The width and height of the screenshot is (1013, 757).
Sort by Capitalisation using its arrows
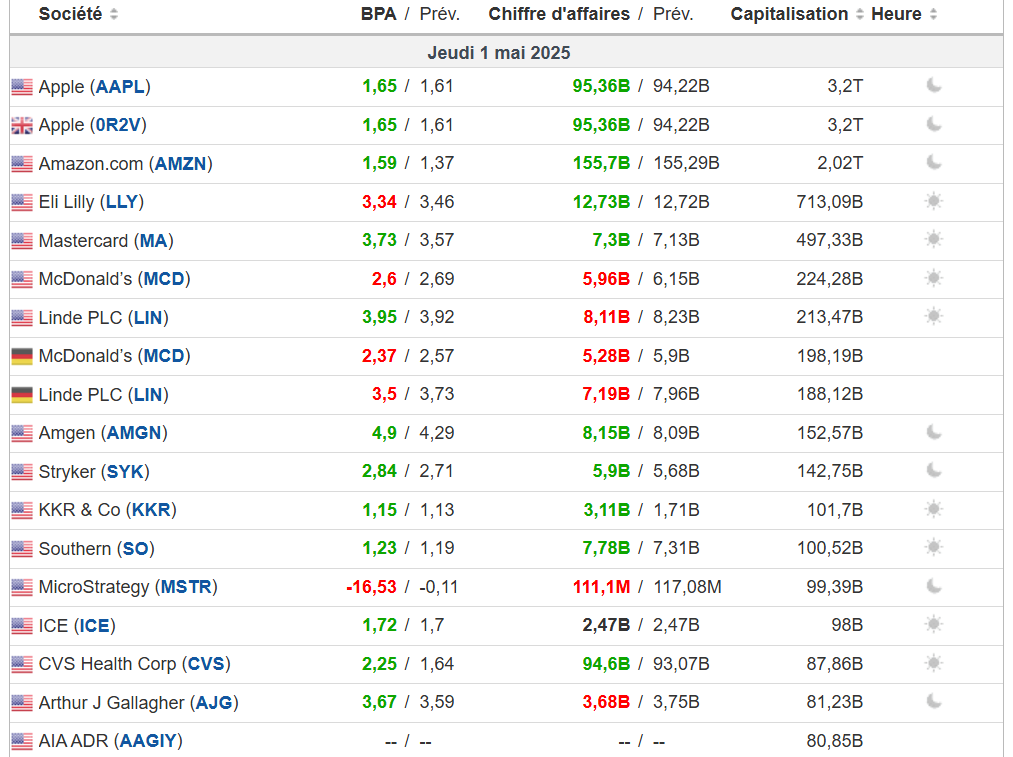pos(859,15)
